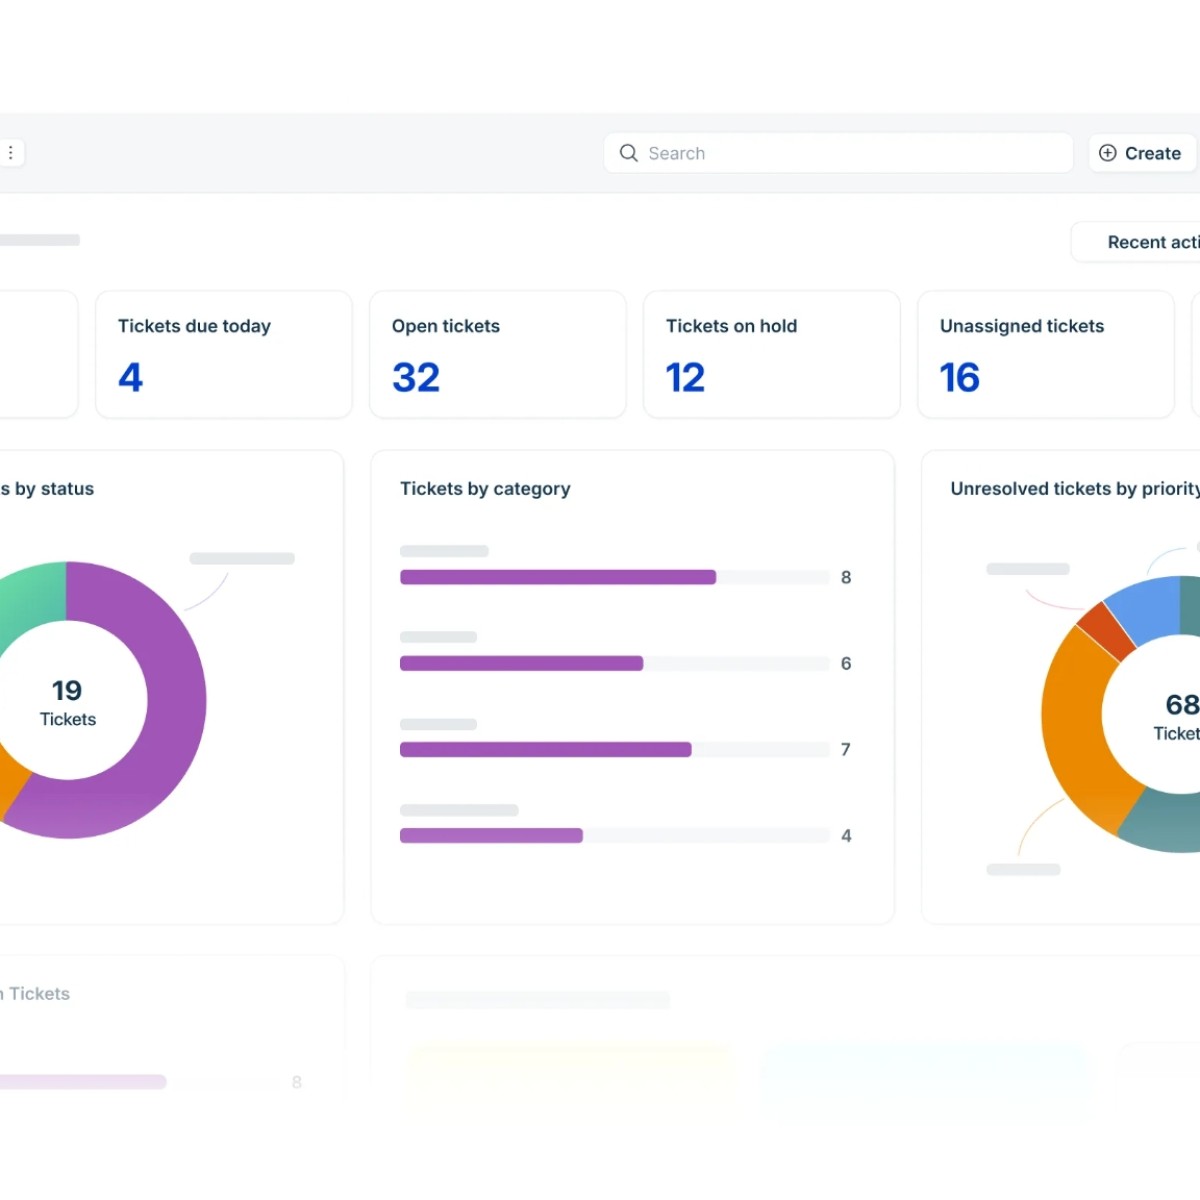Viewport: 1200px width, 1200px height.
Task: Click the Tickets on hold card
Action: [771, 354]
